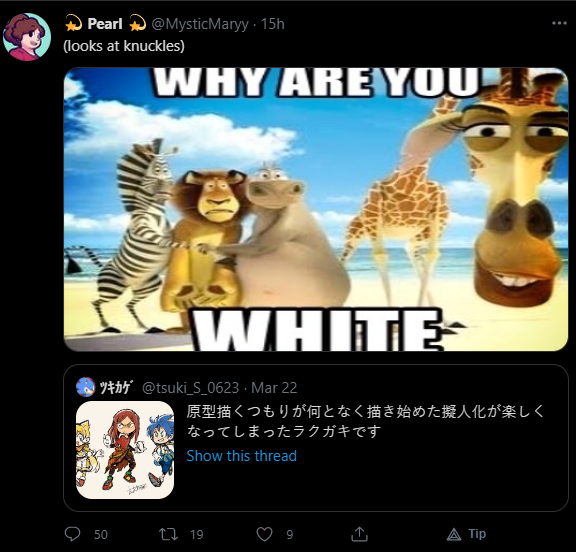Click the retweet count 19
Screen dimensions: 576x552
tap(197, 534)
